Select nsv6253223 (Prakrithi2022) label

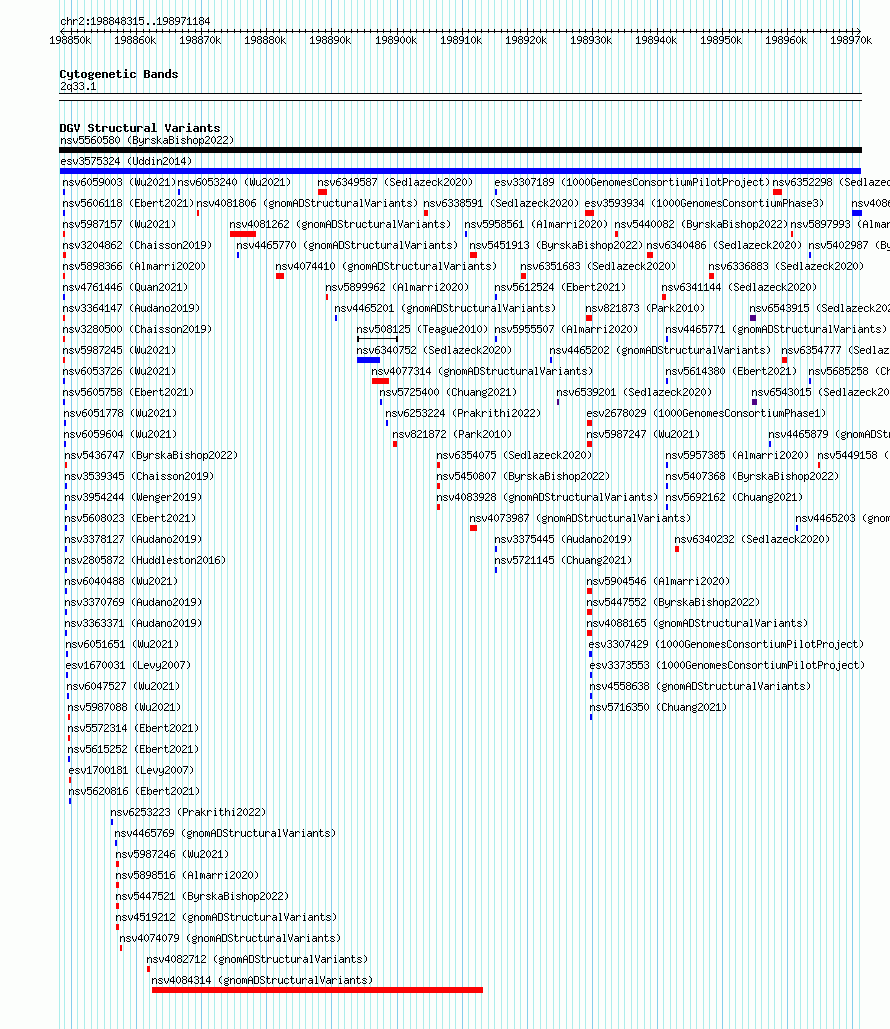point(188,812)
